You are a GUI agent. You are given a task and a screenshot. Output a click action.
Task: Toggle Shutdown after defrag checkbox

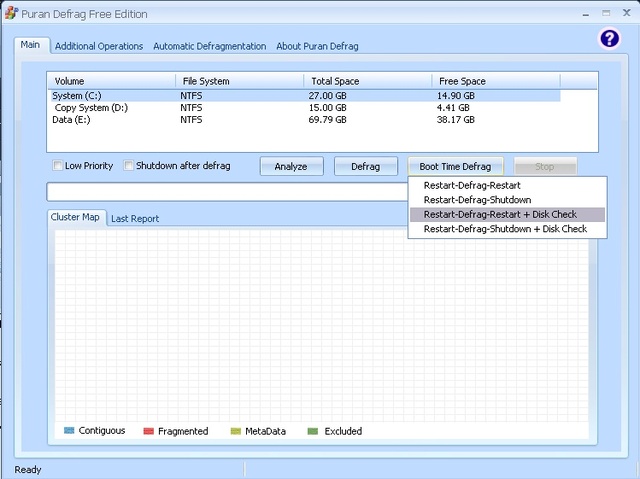(x=129, y=166)
